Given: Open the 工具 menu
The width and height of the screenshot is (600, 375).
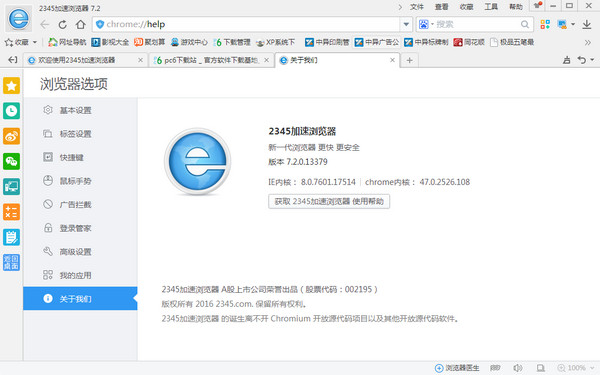Looking at the screenshot, I should tap(491, 7).
